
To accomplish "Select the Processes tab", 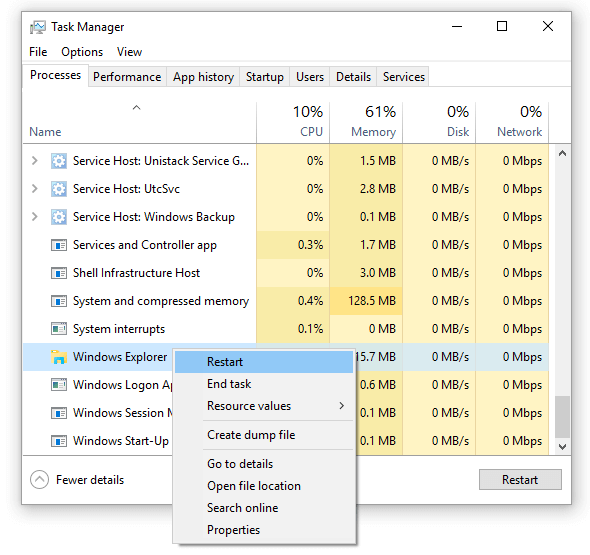I will point(55,75).
